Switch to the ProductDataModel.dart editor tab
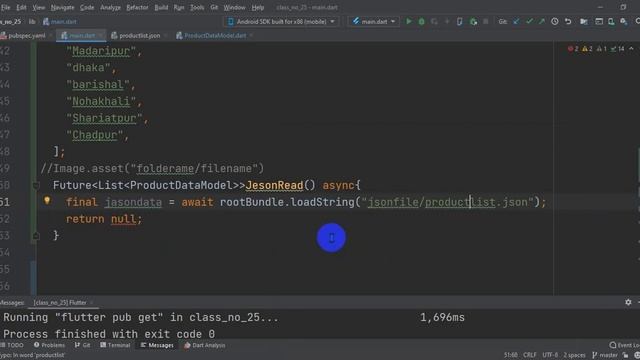The width and height of the screenshot is (640, 360). pyautogui.click(x=214, y=36)
